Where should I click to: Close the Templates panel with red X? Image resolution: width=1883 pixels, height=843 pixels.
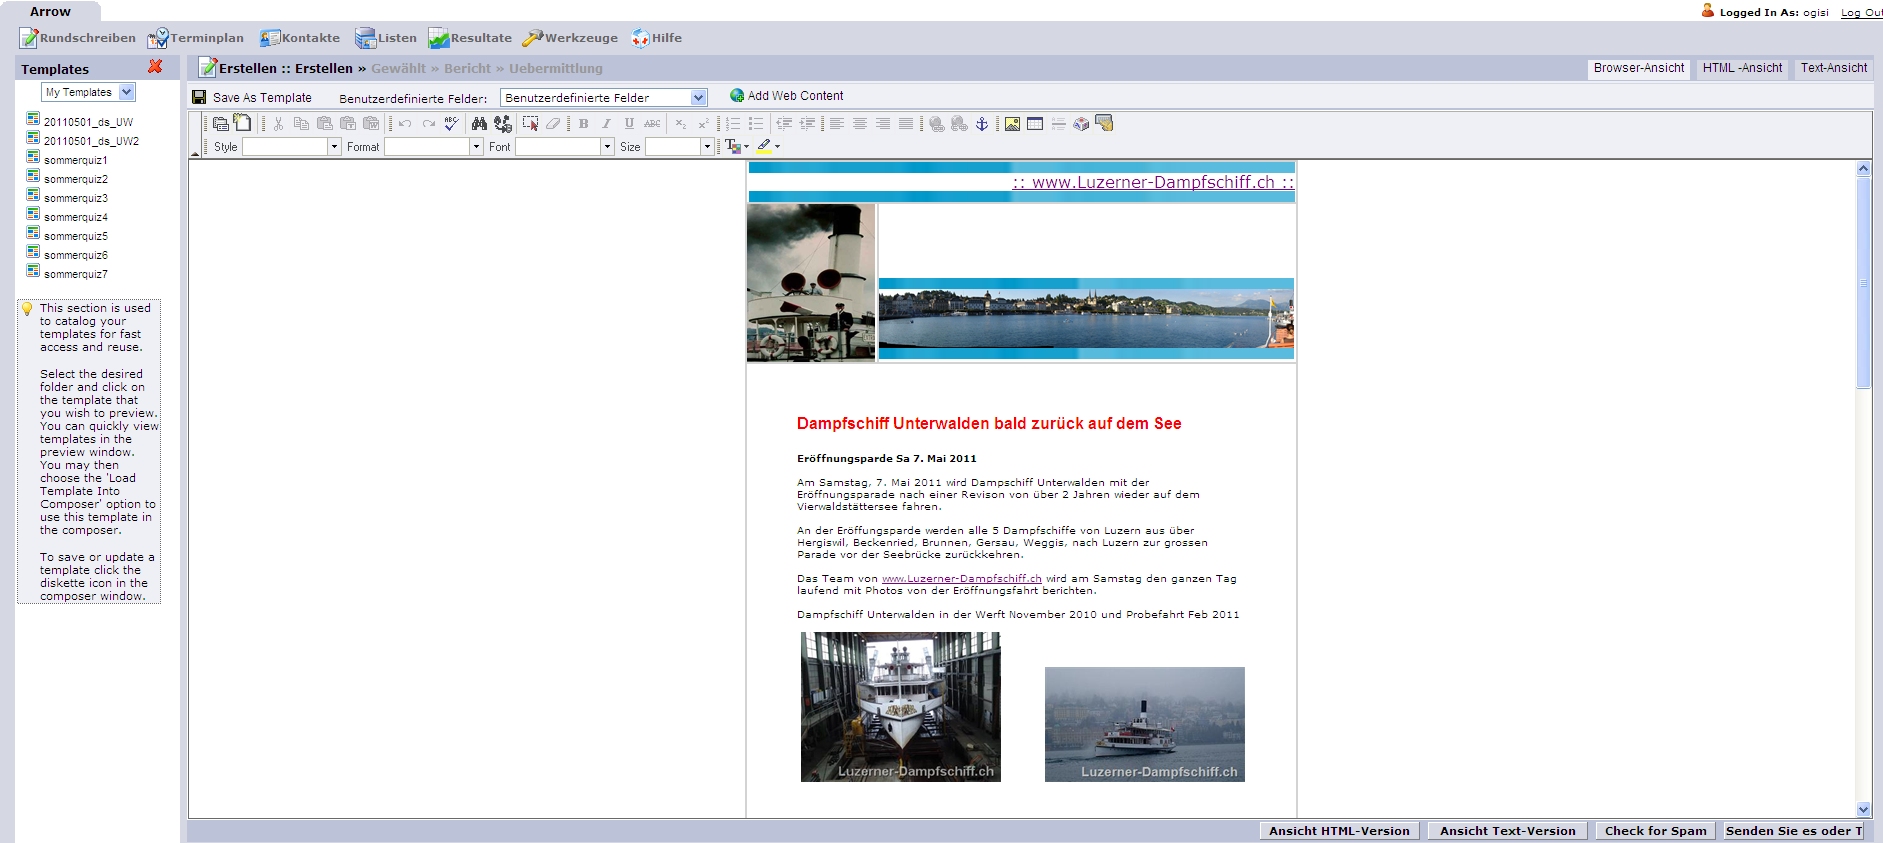pos(155,67)
